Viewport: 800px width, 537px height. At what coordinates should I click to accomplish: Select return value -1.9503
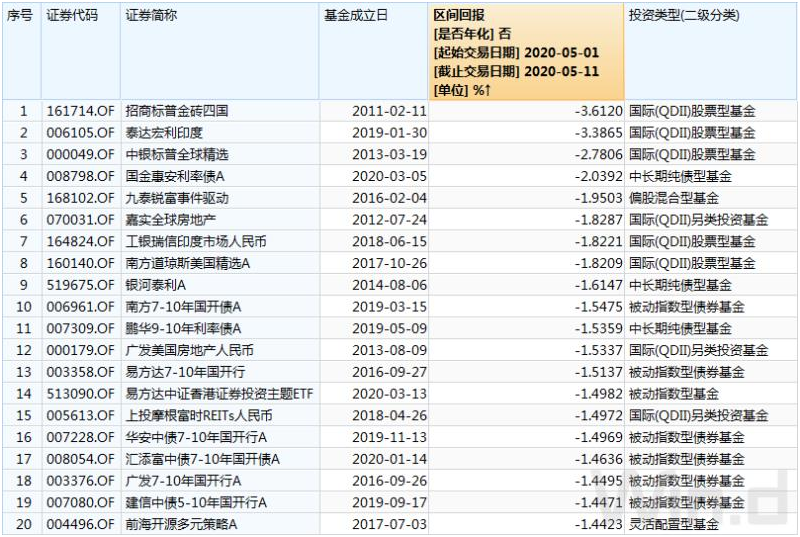click(x=598, y=198)
